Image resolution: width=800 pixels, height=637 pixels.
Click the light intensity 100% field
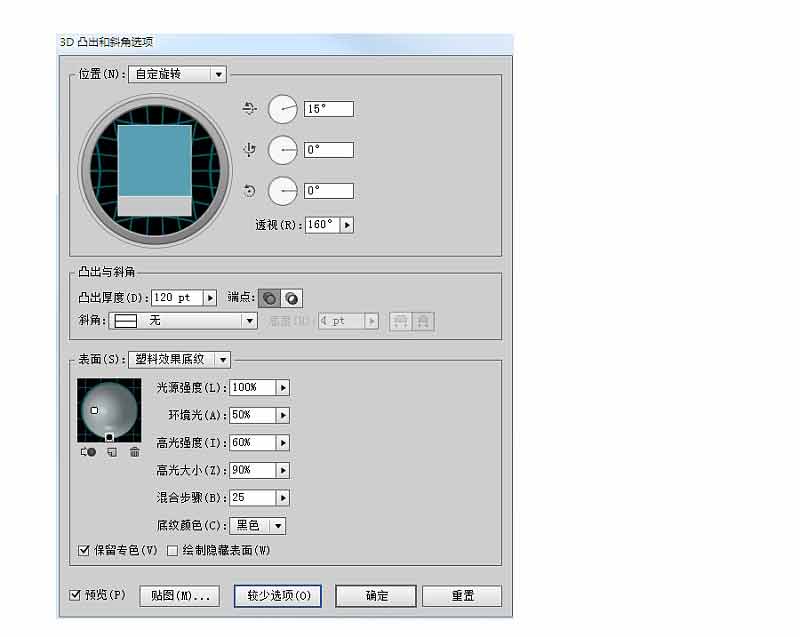tap(253, 388)
